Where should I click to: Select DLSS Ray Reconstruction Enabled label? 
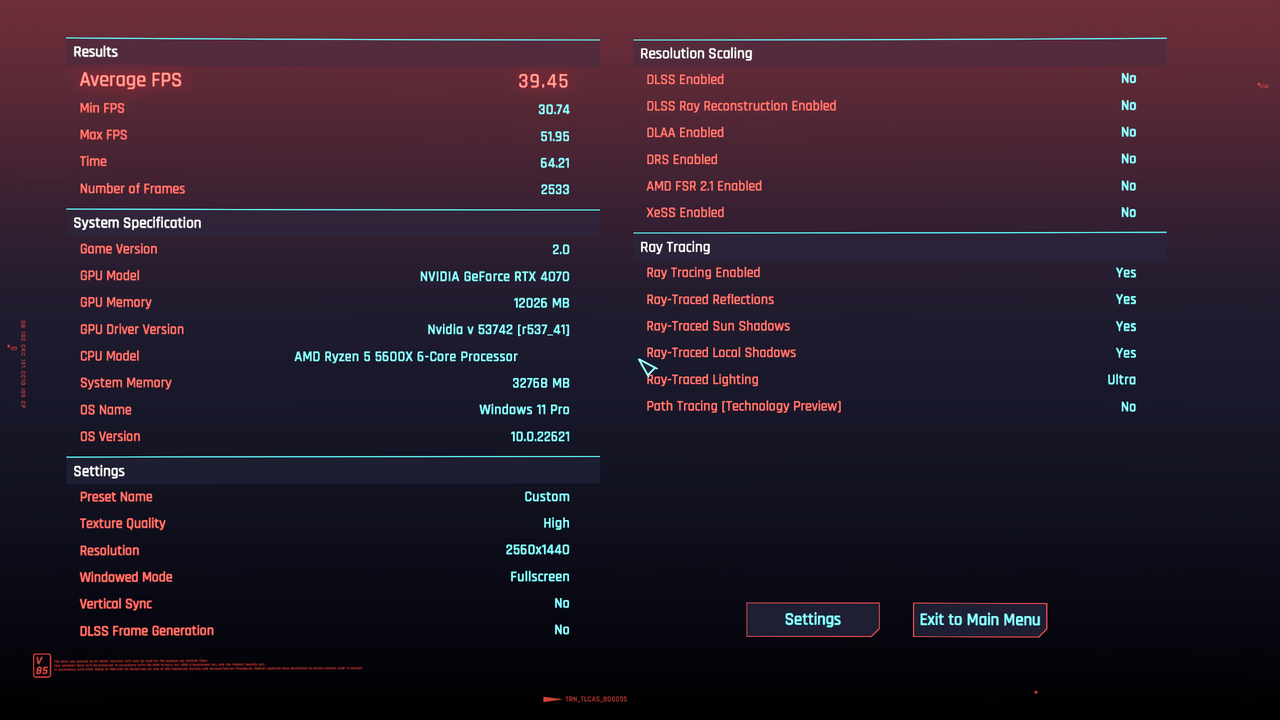pos(741,106)
